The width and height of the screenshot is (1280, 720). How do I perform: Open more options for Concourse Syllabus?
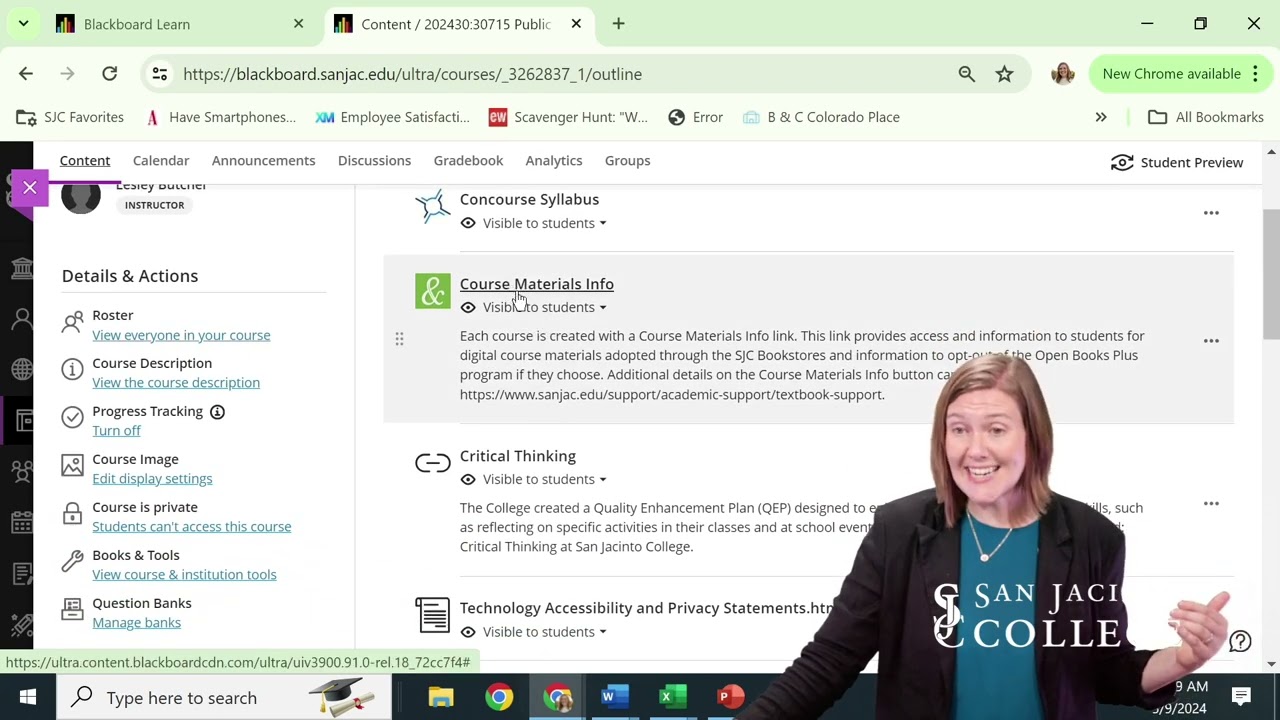[1211, 212]
